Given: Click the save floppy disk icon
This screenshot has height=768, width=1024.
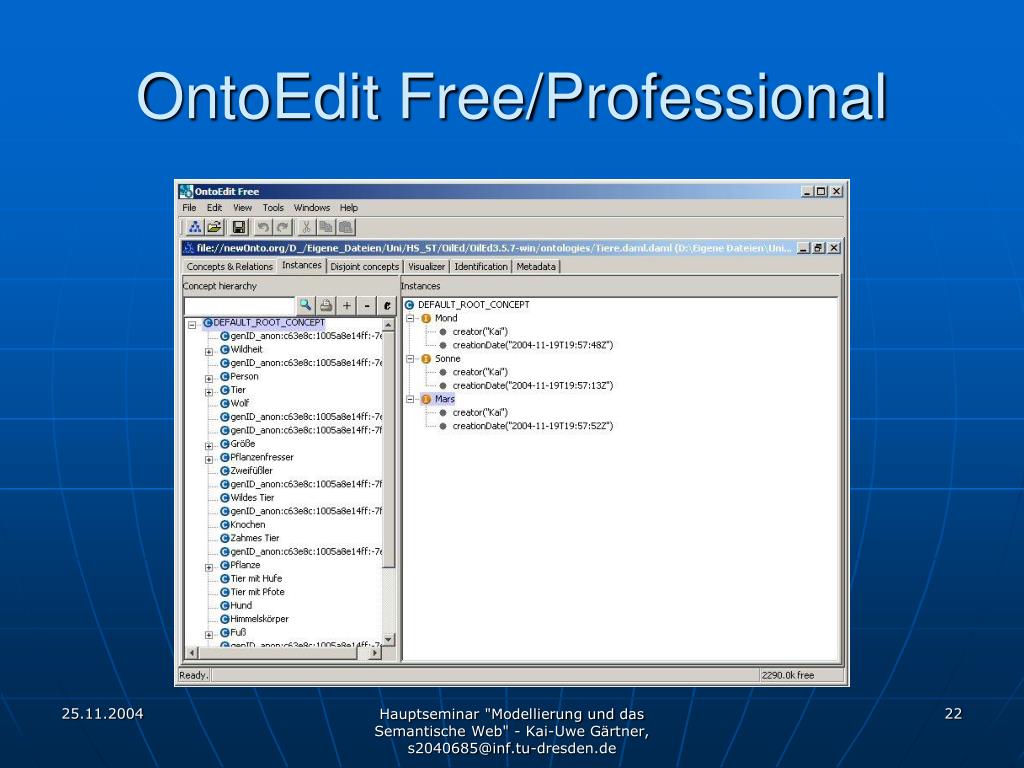Looking at the screenshot, I should [239, 227].
